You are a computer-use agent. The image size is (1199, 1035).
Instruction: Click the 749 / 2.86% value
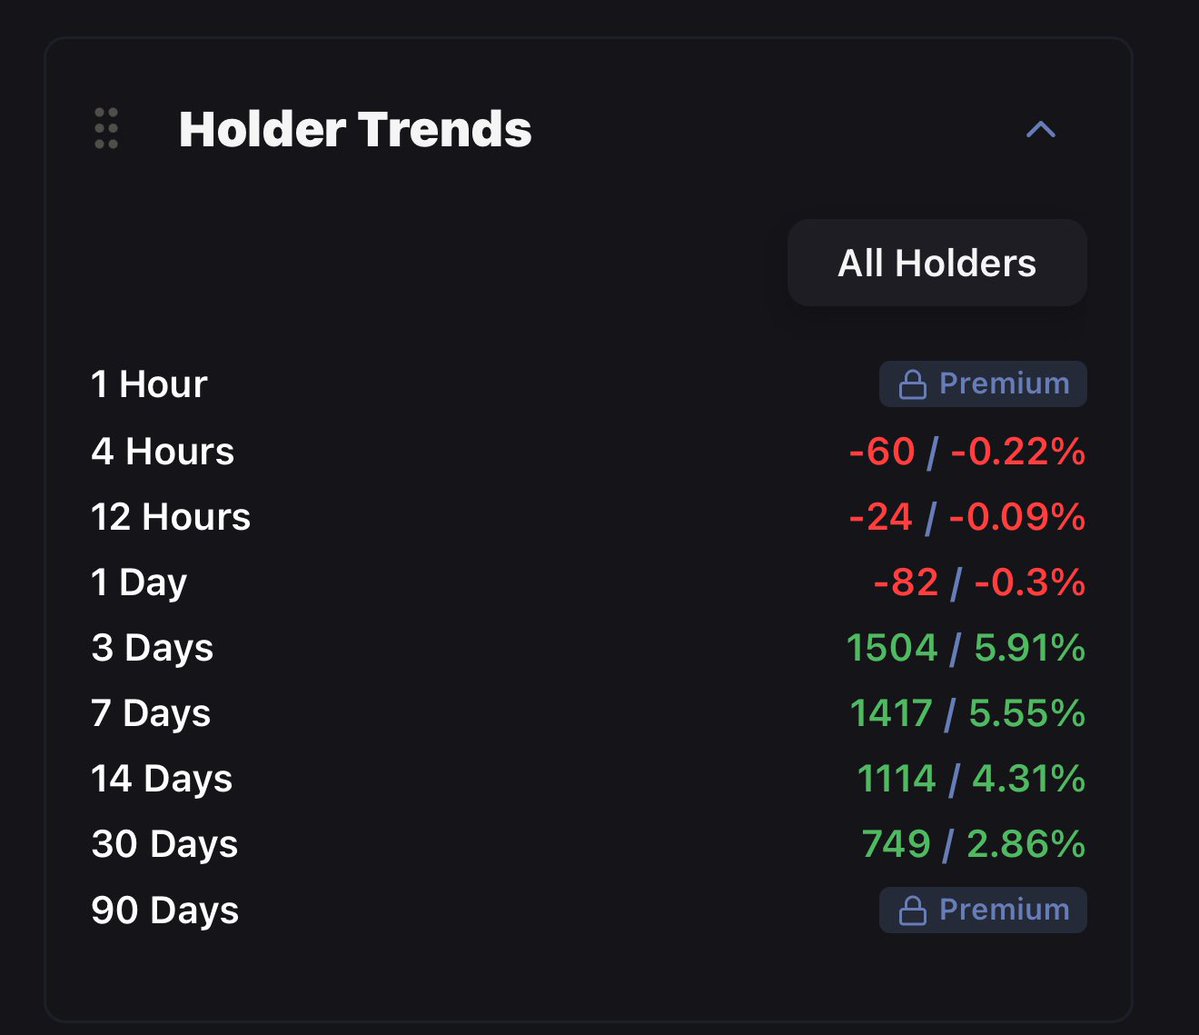[x=973, y=844]
